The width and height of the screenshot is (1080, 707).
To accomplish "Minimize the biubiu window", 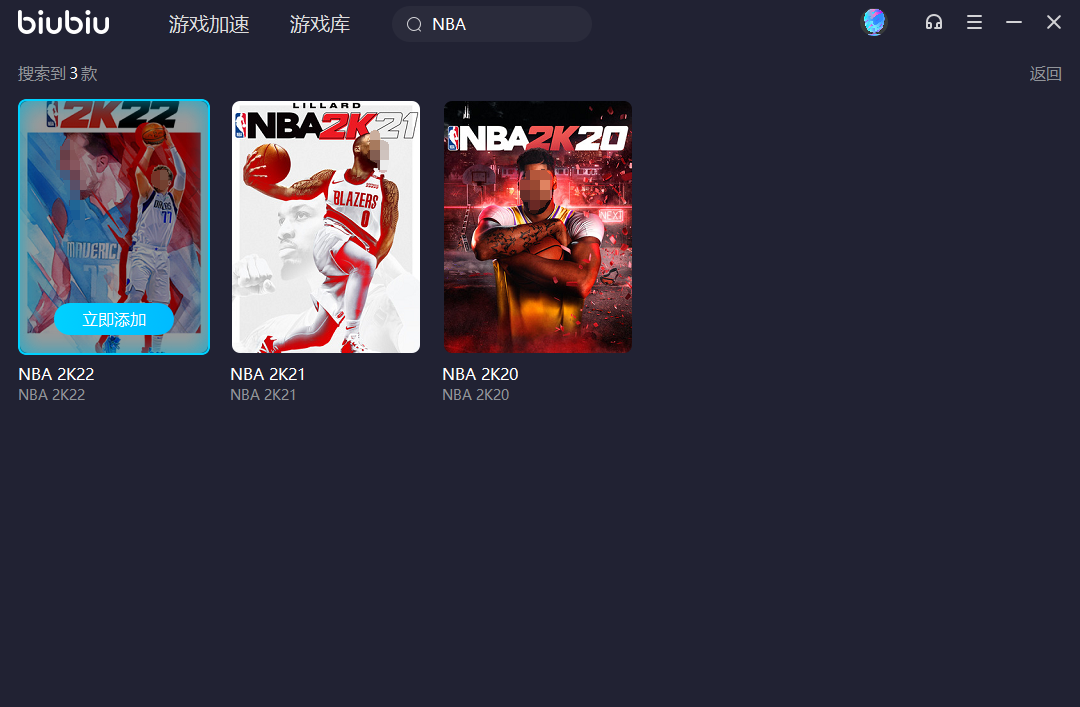I will (1014, 22).
